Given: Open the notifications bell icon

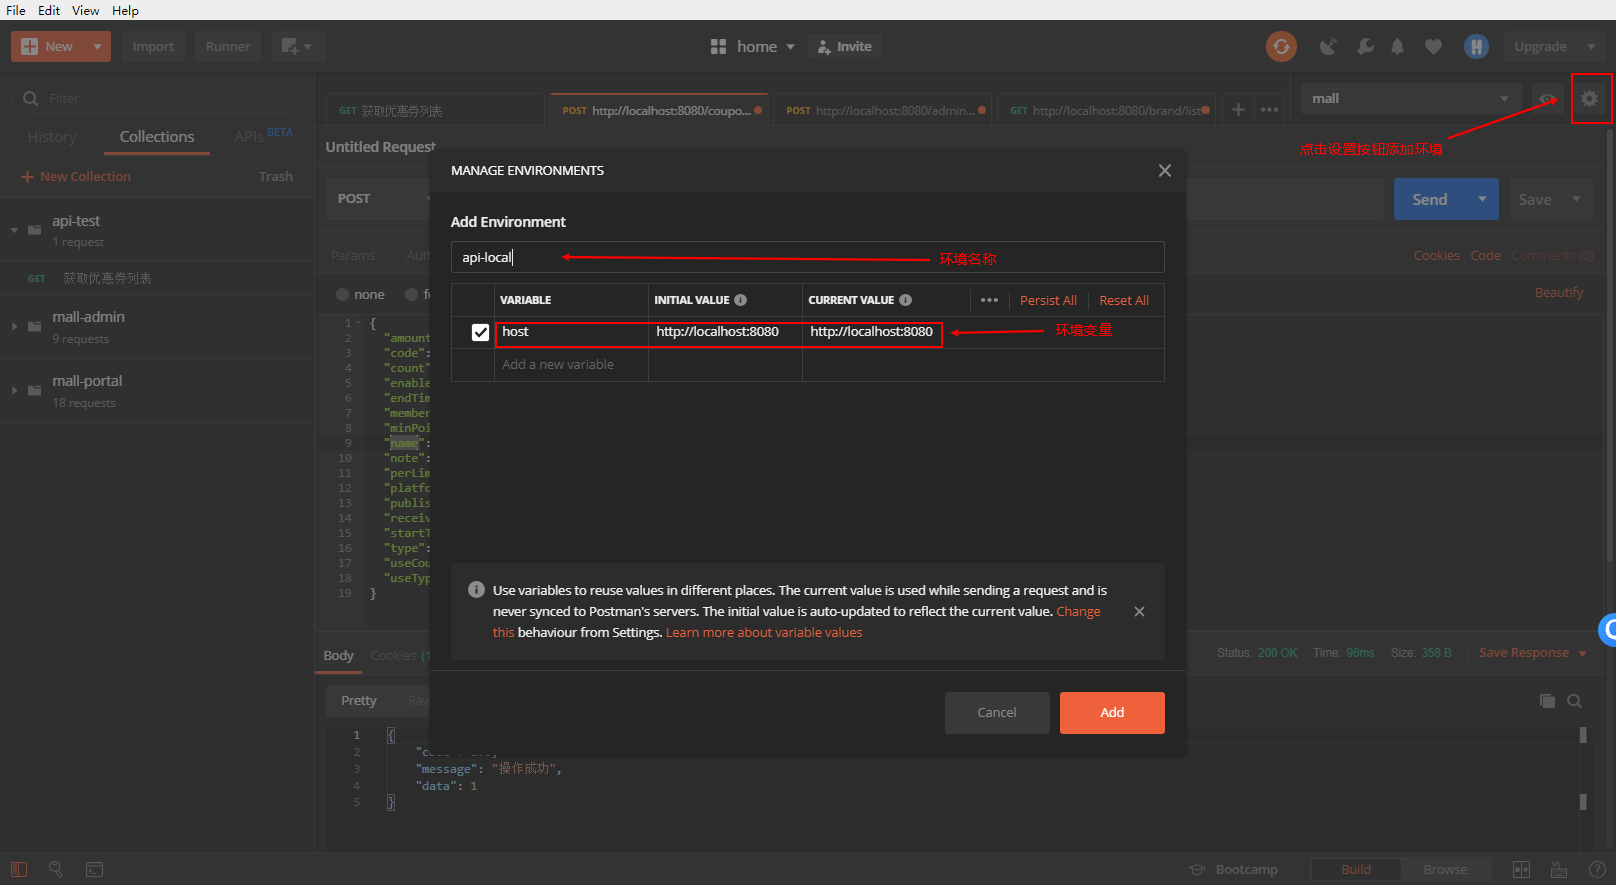Looking at the screenshot, I should (x=1397, y=46).
